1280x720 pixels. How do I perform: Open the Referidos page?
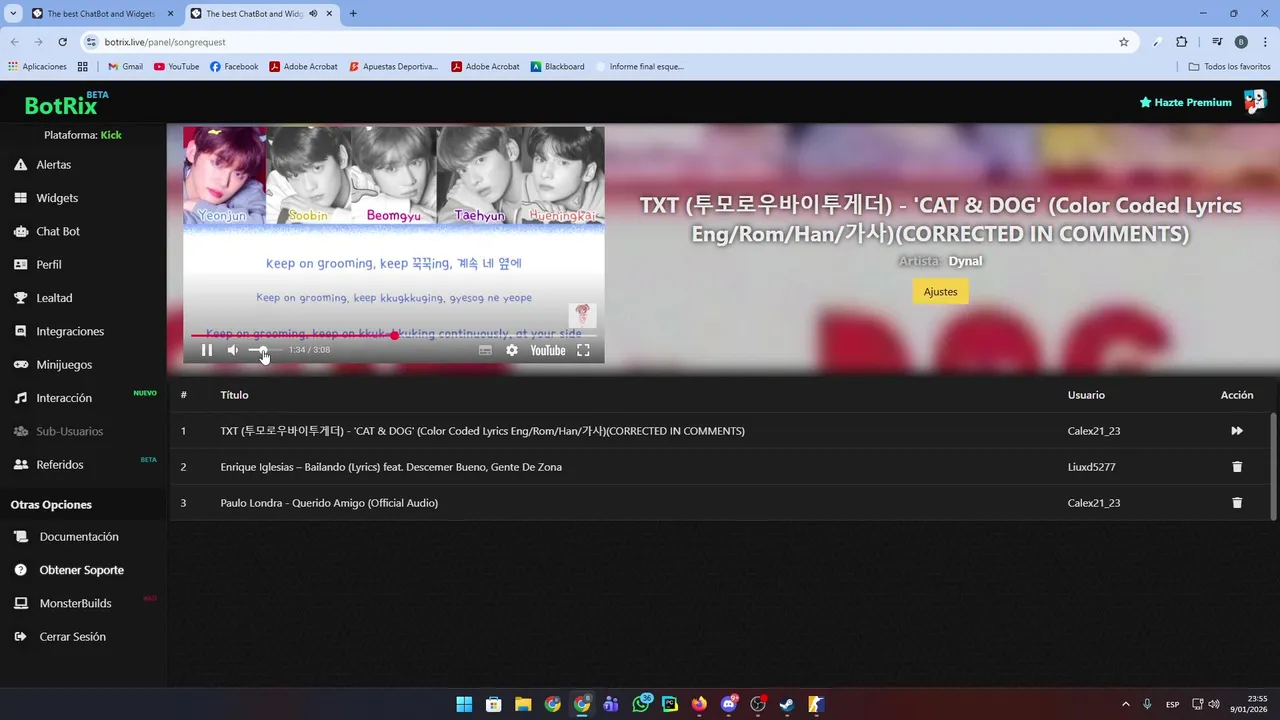click(x=60, y=465)
